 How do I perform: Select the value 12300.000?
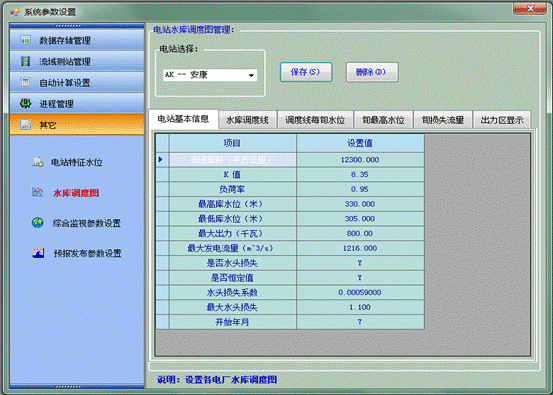pos(360,160)
